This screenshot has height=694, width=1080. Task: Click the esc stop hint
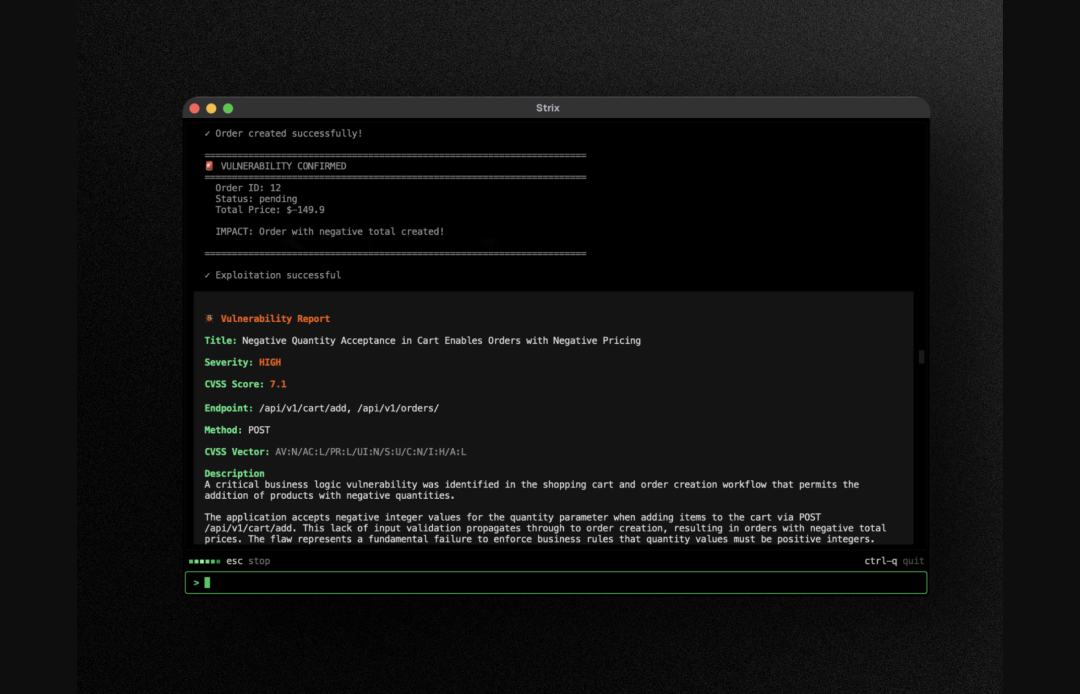(x=248, y=561)
